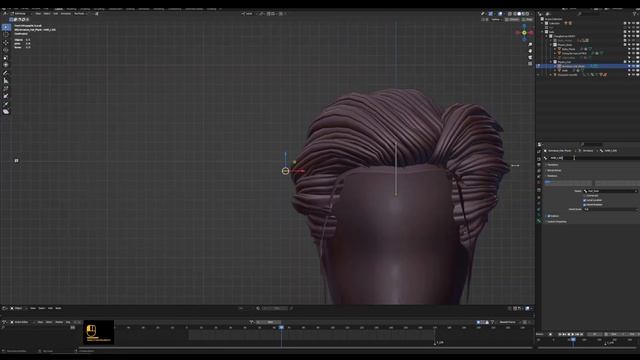Select the Annotate pencil tool
Image resolution: width=640 pixels, height=360 pixels.
pos(6,73)
